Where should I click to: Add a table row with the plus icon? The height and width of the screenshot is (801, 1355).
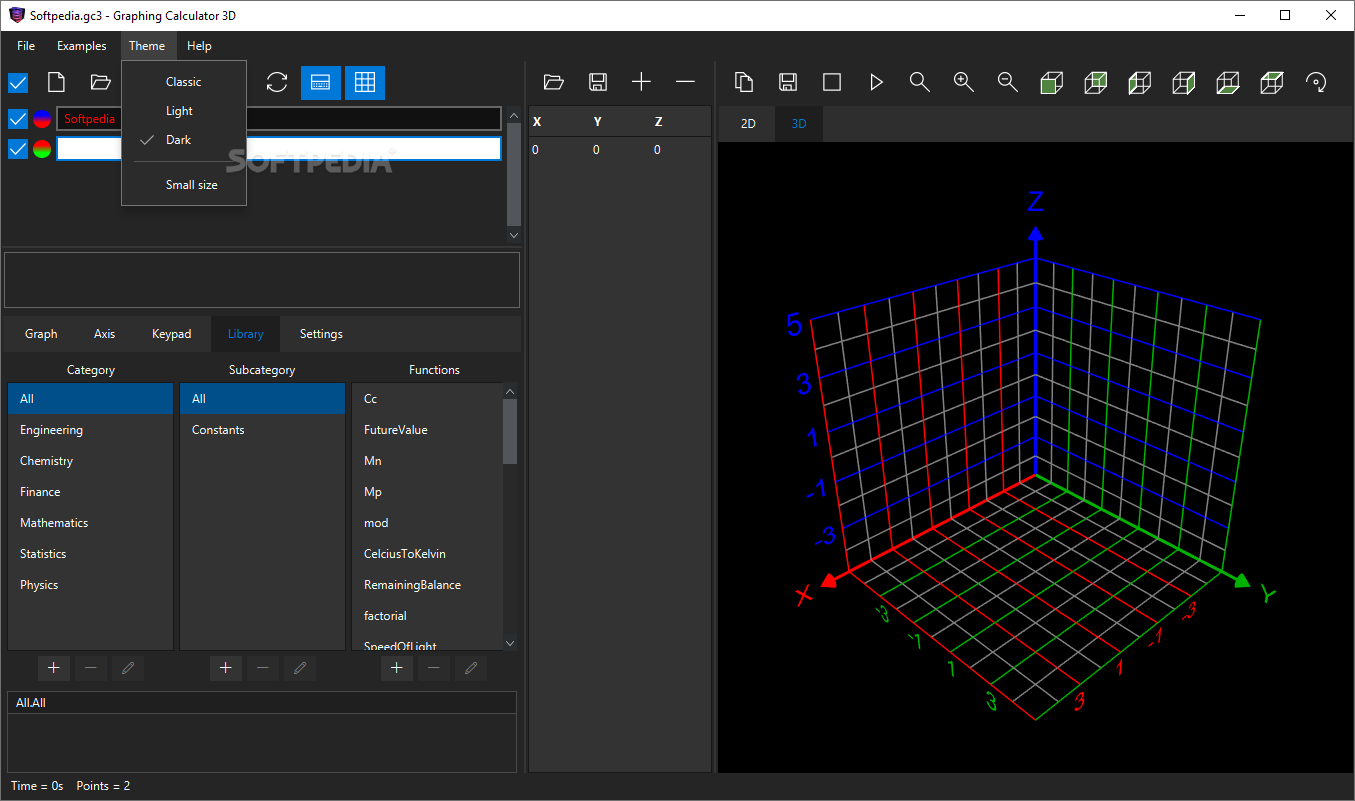pos(641,82)
